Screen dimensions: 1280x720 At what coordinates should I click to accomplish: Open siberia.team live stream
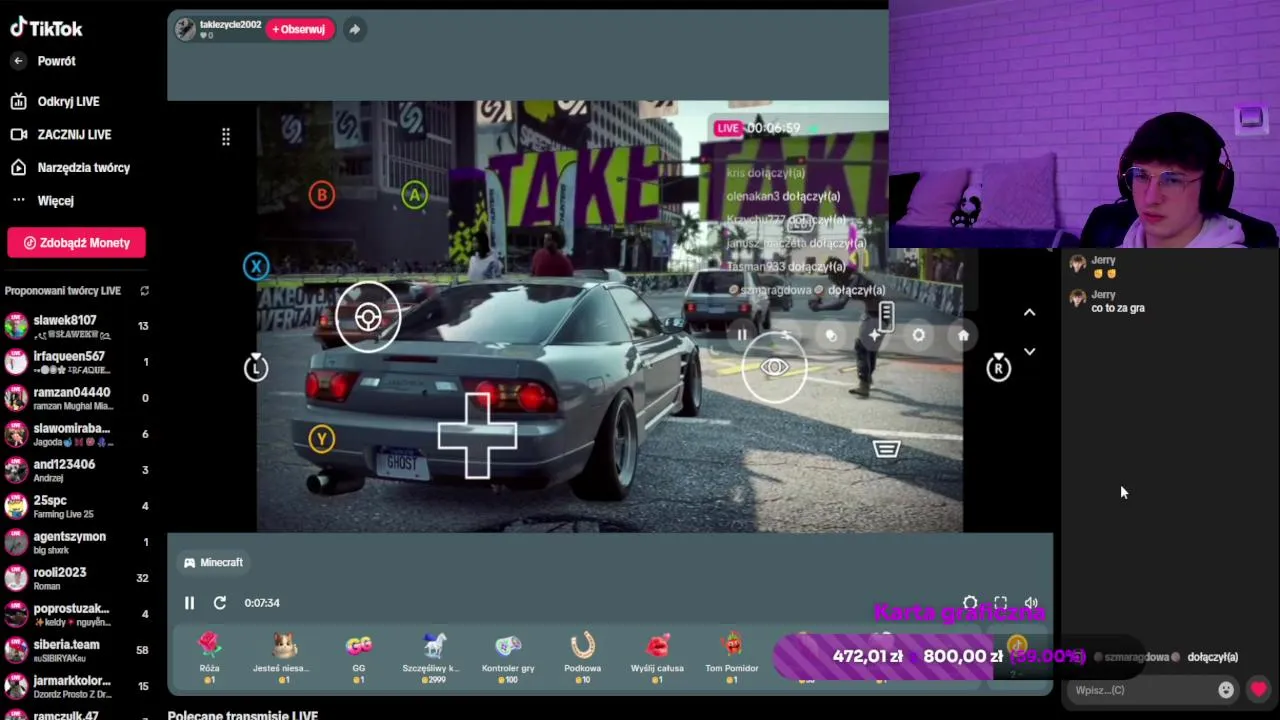pyautogui.click(x=76, y=651)
